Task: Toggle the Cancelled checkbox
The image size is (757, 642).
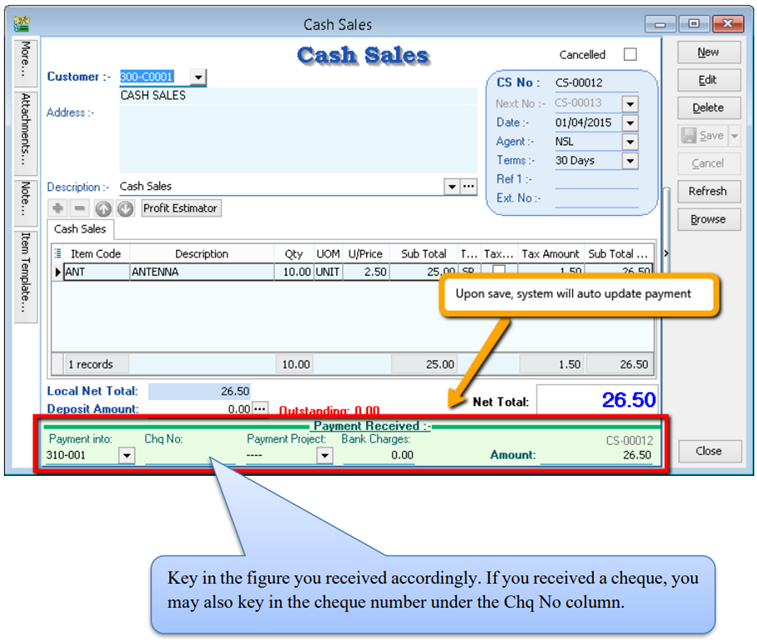Action: (x=629, y=55)
